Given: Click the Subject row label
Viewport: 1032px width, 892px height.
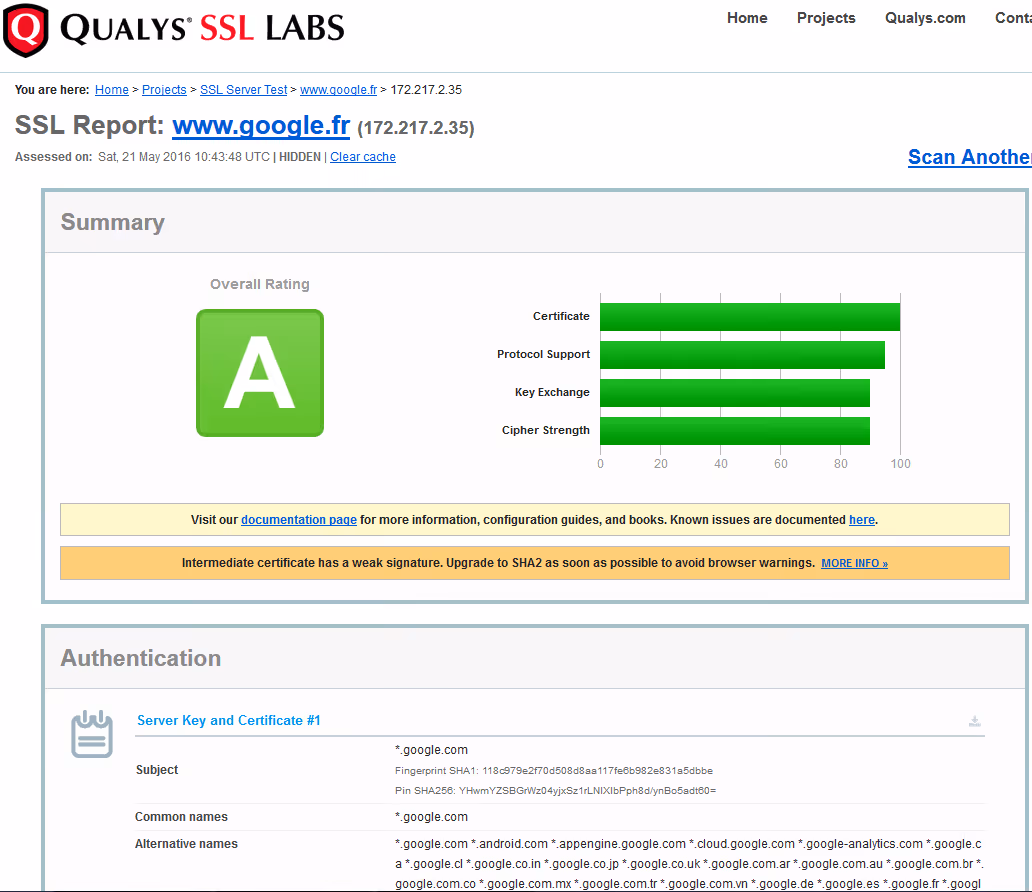Looking at the screenshot, I should (157, 770).
